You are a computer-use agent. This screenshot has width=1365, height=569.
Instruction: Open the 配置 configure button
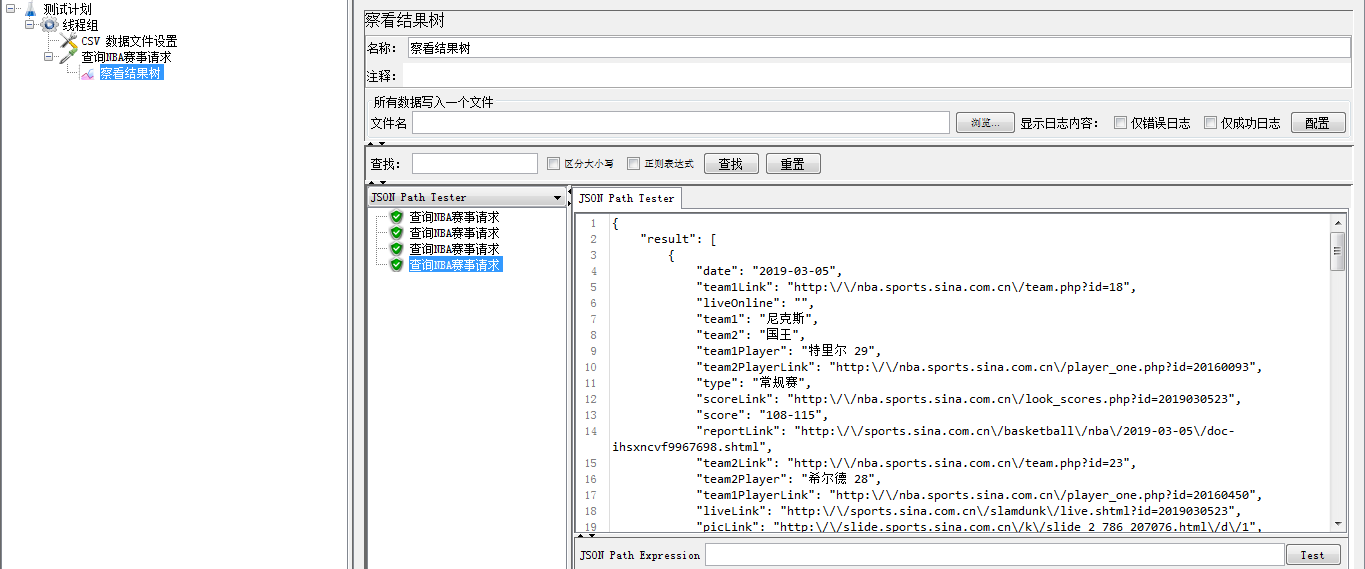tap(1317, 123)
